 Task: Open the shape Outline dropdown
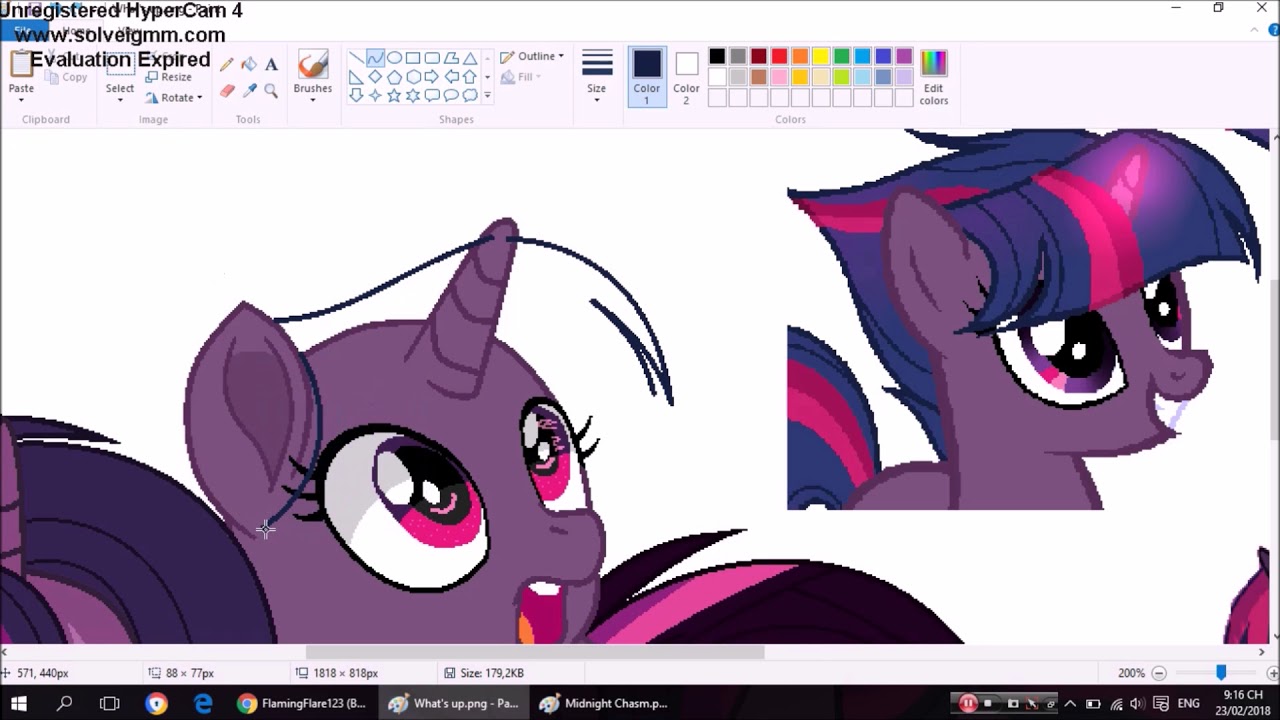(532, 56)
